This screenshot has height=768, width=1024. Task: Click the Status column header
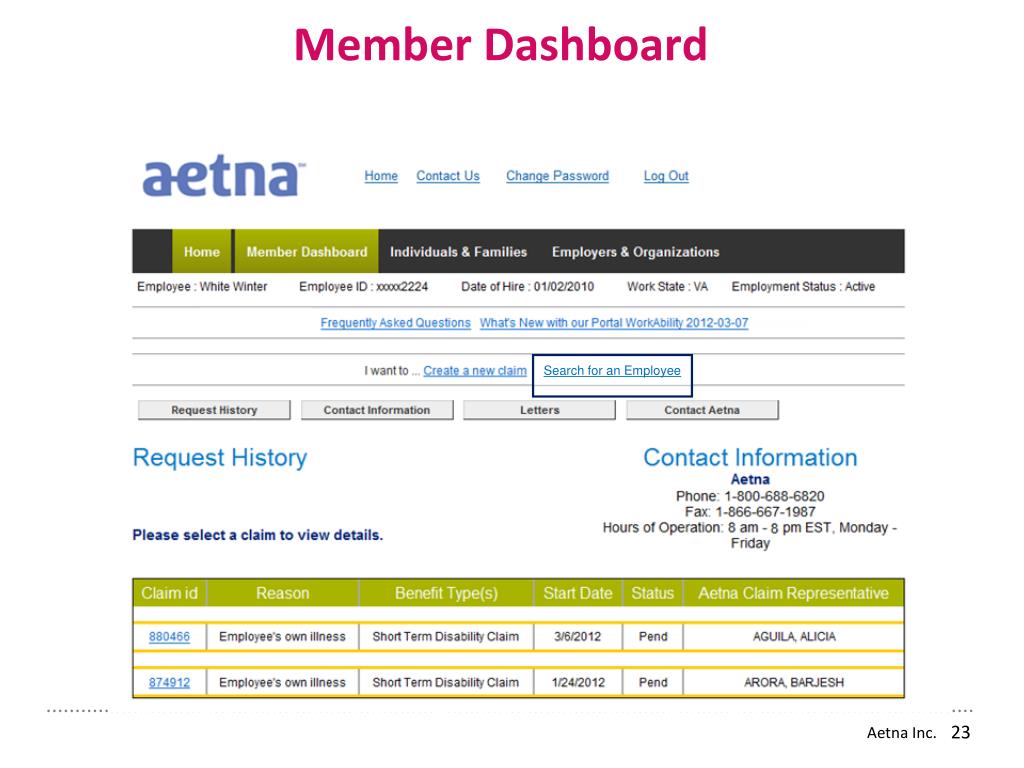652,593
